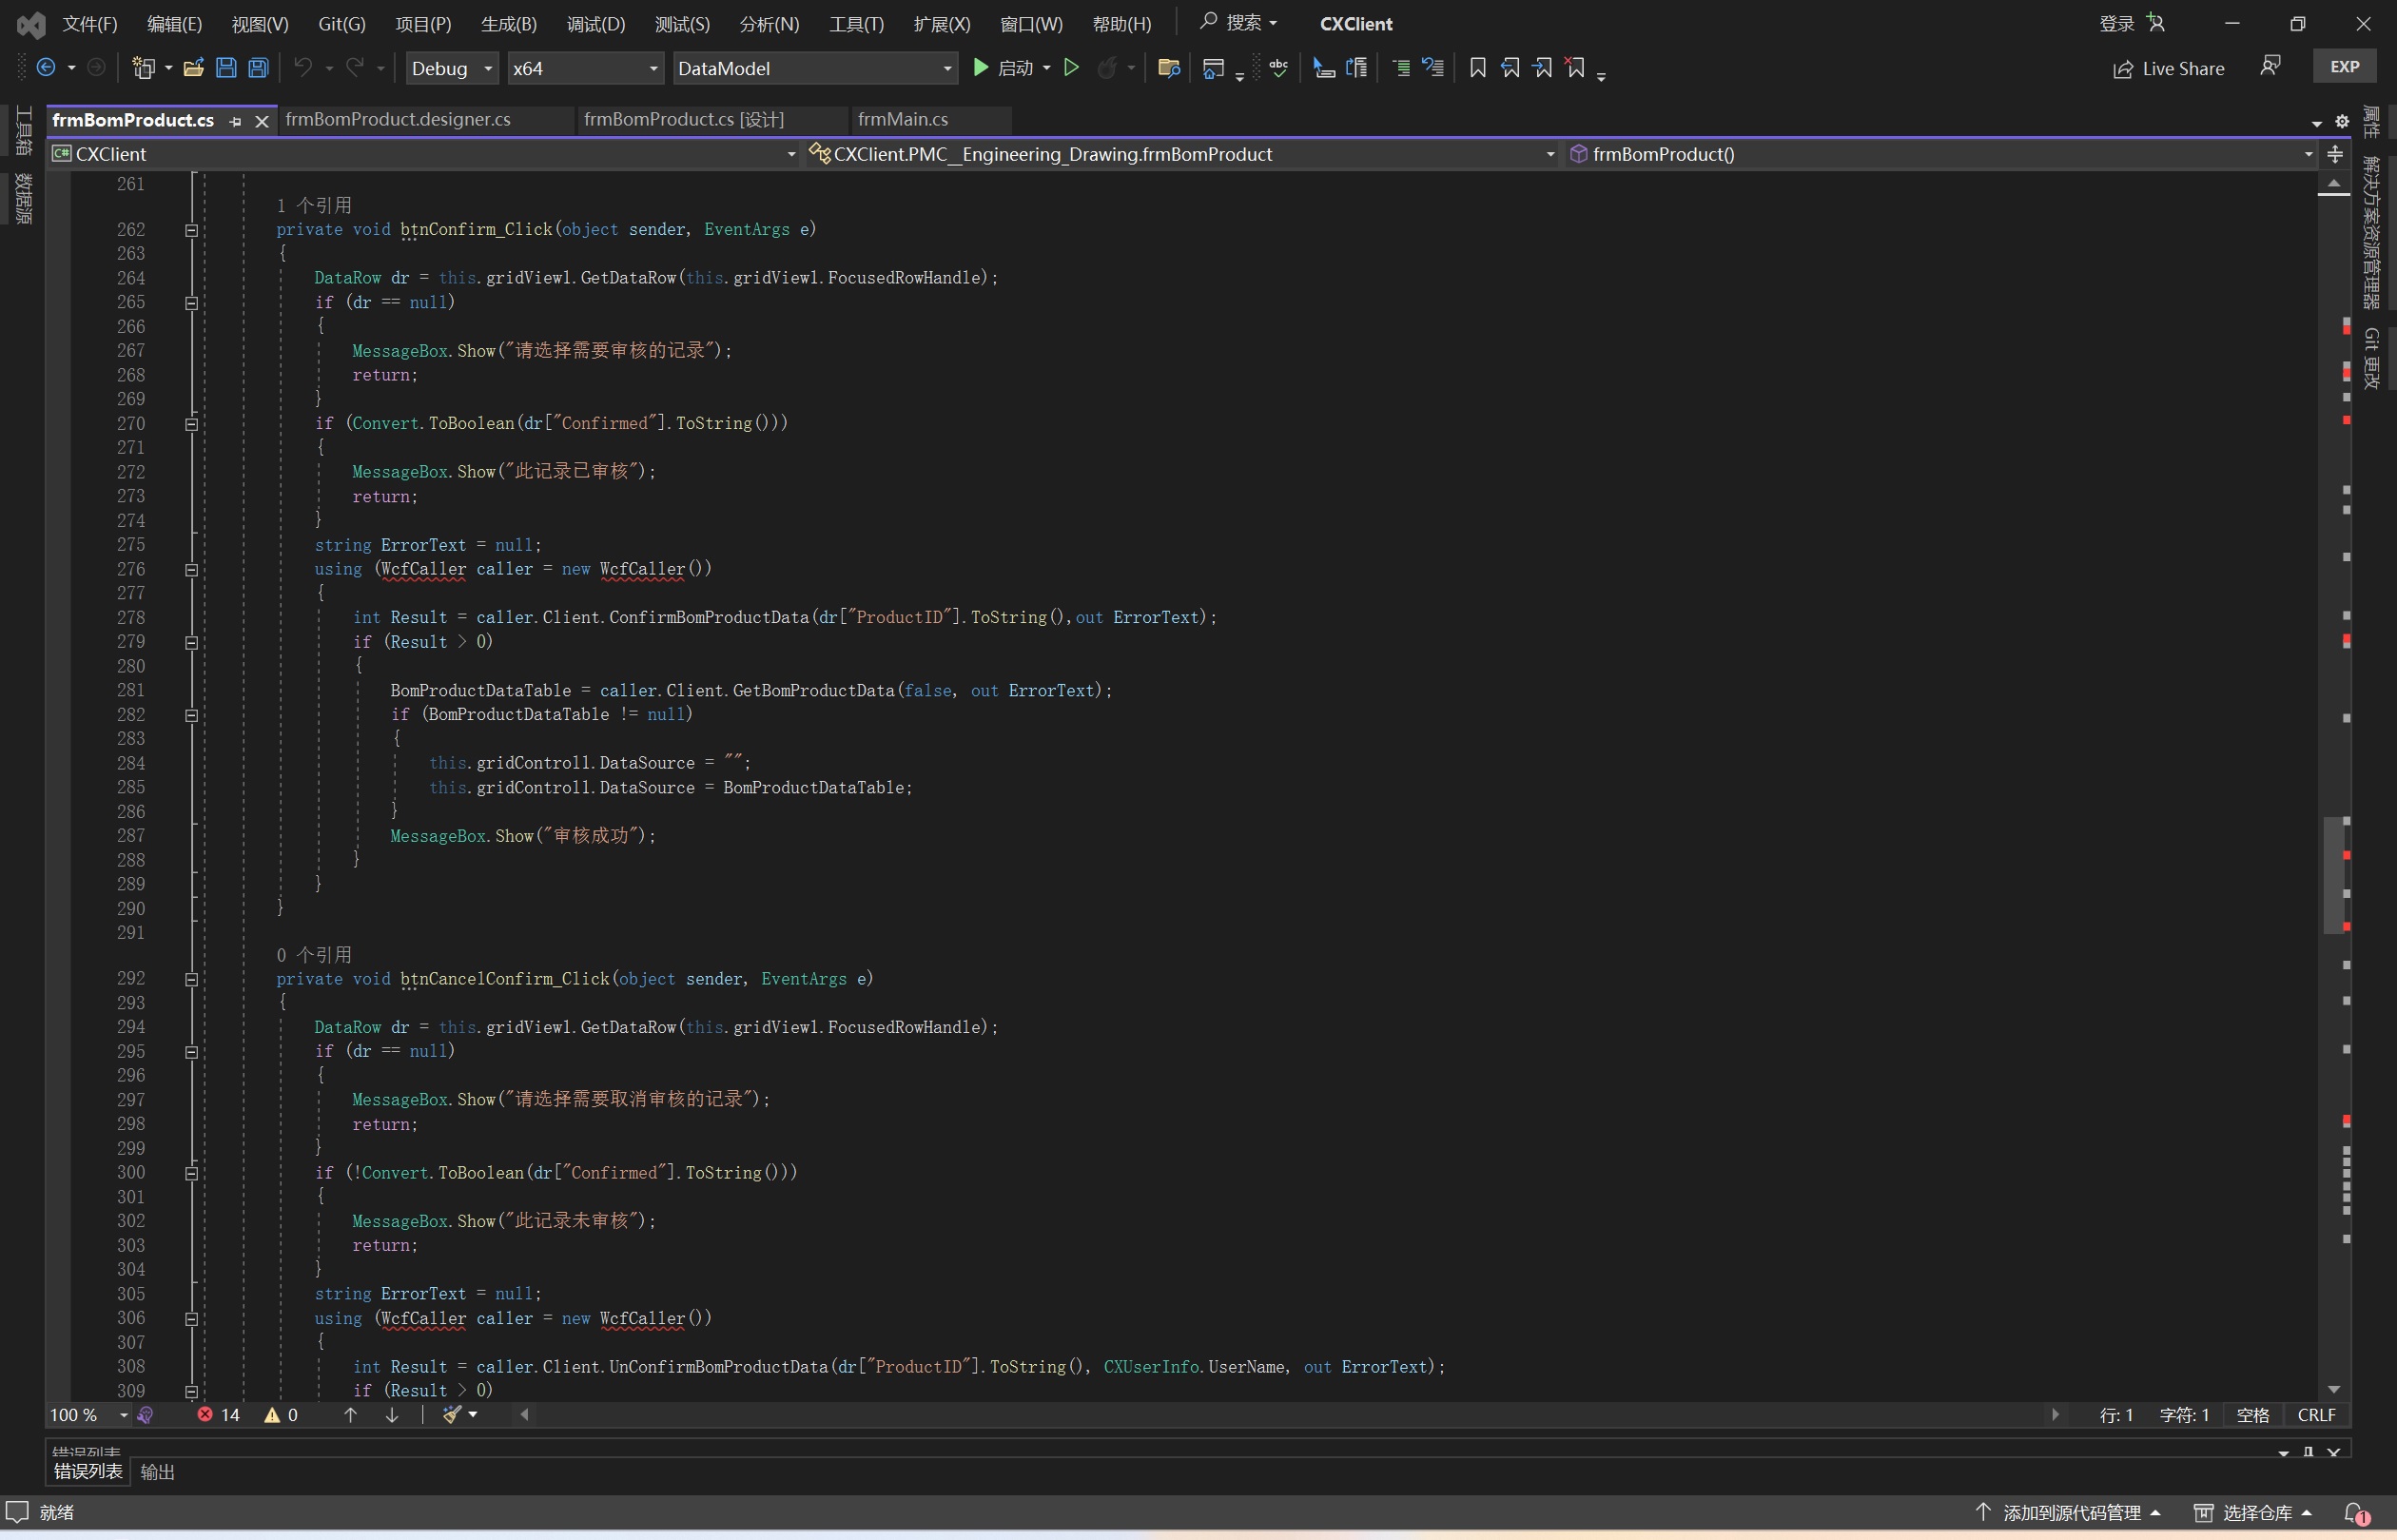Open the 调试(D) menu

pos(595,23)
